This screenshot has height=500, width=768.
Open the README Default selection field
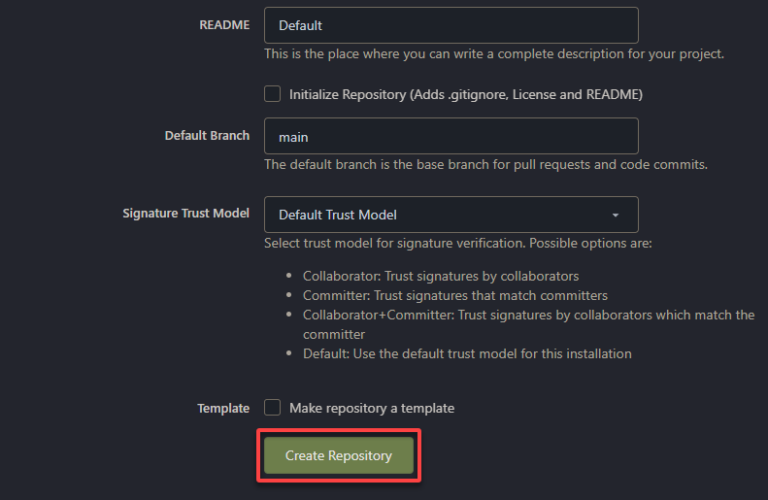[451, 25]
